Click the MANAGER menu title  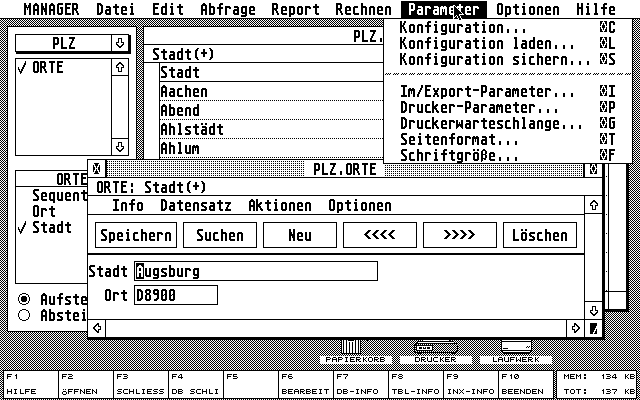(x=51, y=9)
